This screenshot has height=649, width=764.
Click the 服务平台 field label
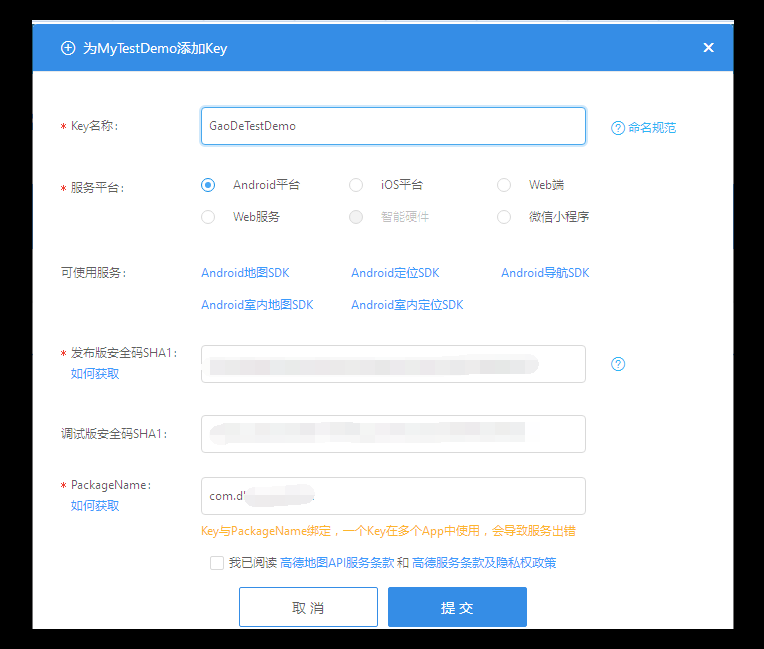pyautogui.click(x=97, y=188)
